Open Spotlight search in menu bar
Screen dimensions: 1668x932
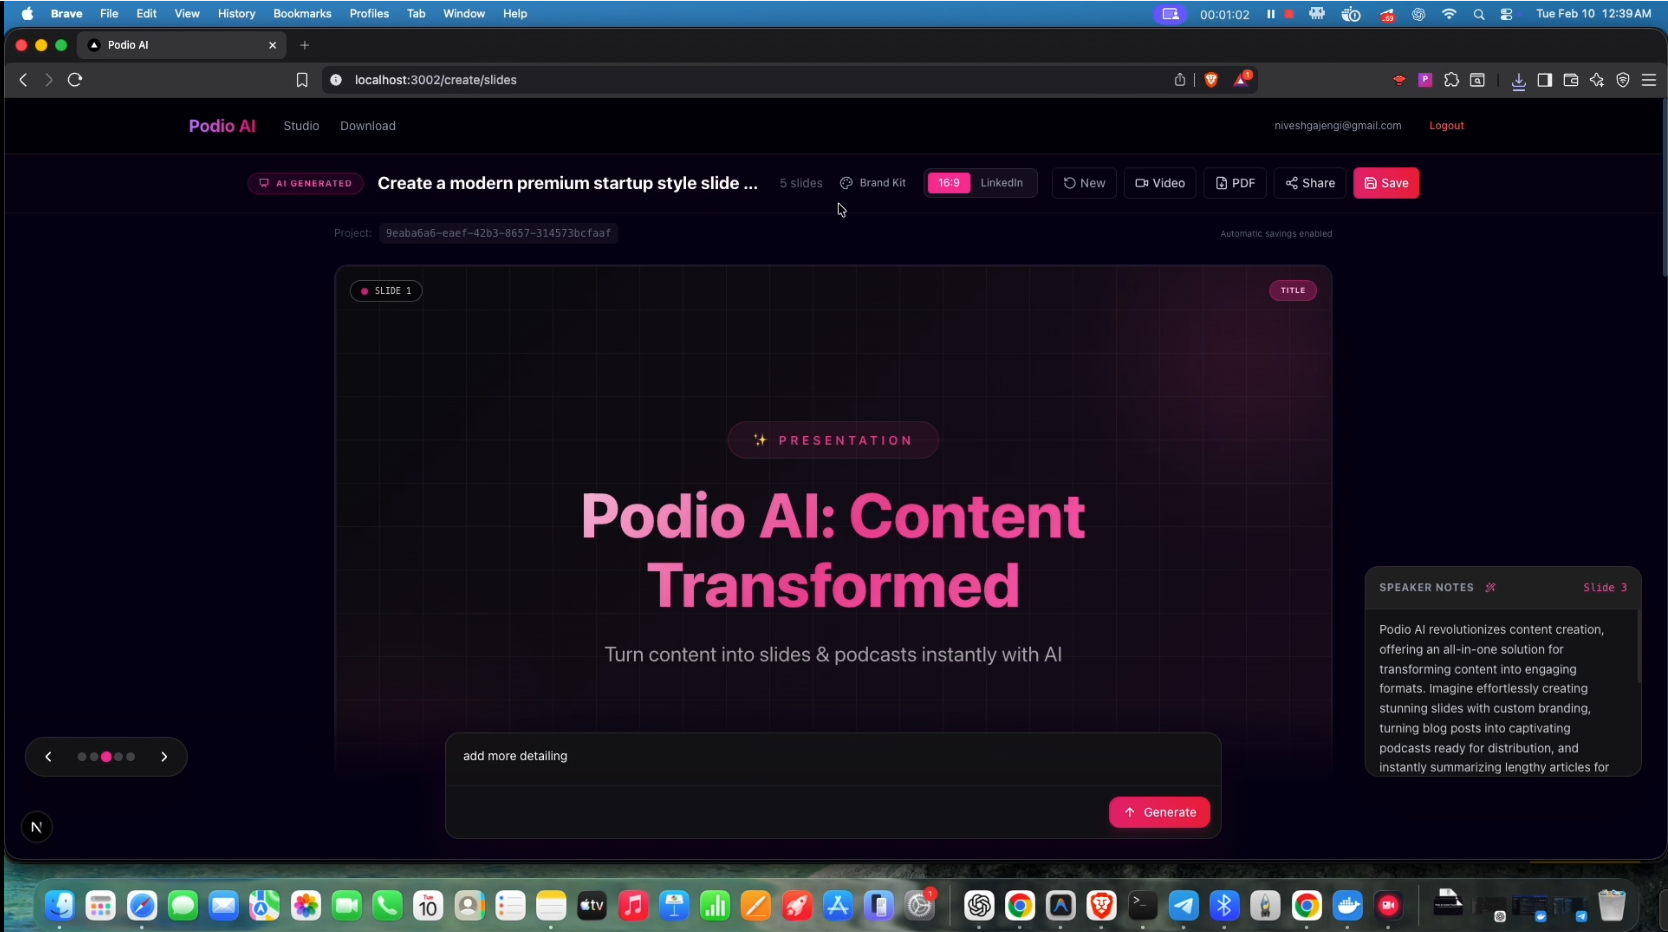point(1478,14)
